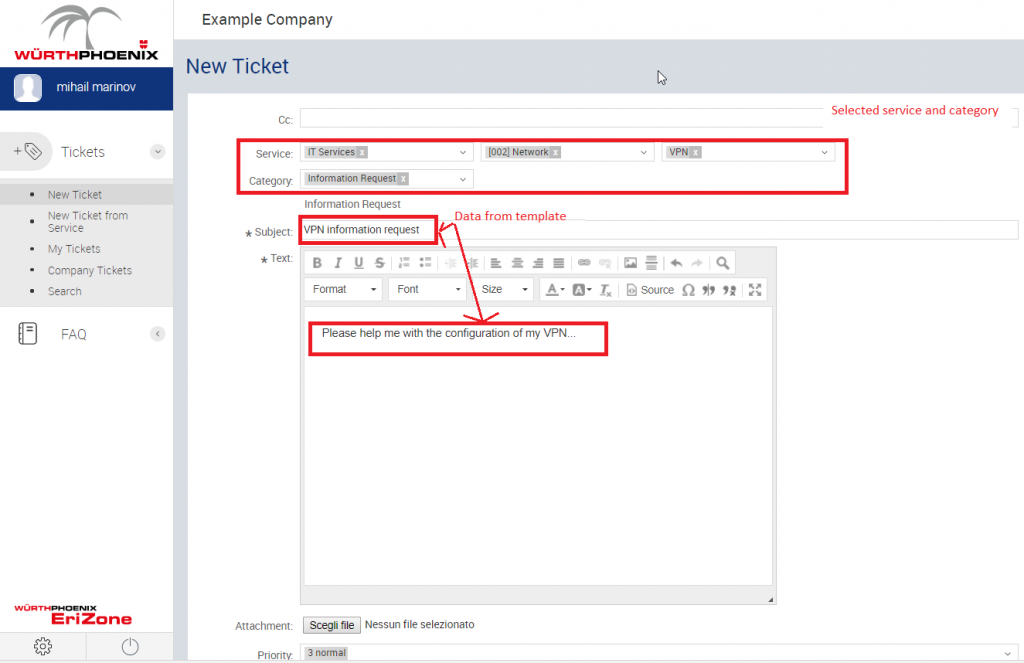Insert a numbered list

406,263
